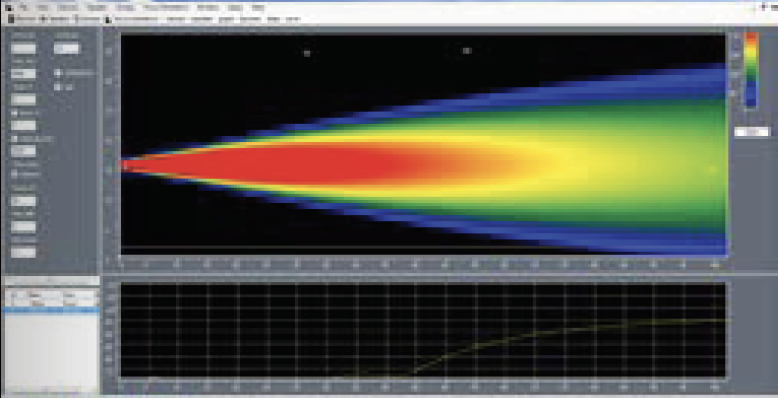Viewport: 778px width, 398px height.
Task: Open the top-right field in the left settings panel
Action: click(x=66, y=49)
